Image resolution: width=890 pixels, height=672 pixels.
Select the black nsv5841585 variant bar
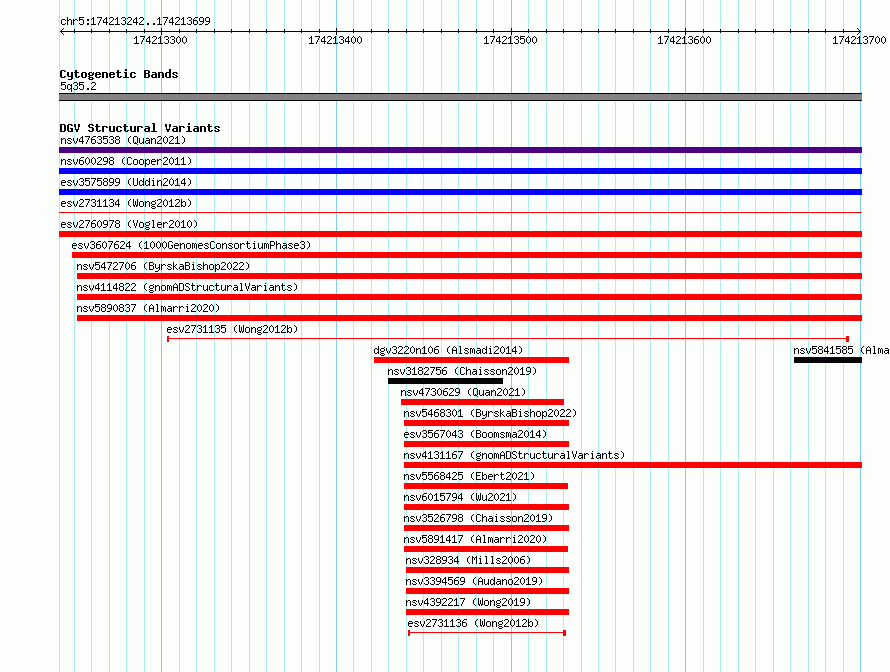pos(828,360)
